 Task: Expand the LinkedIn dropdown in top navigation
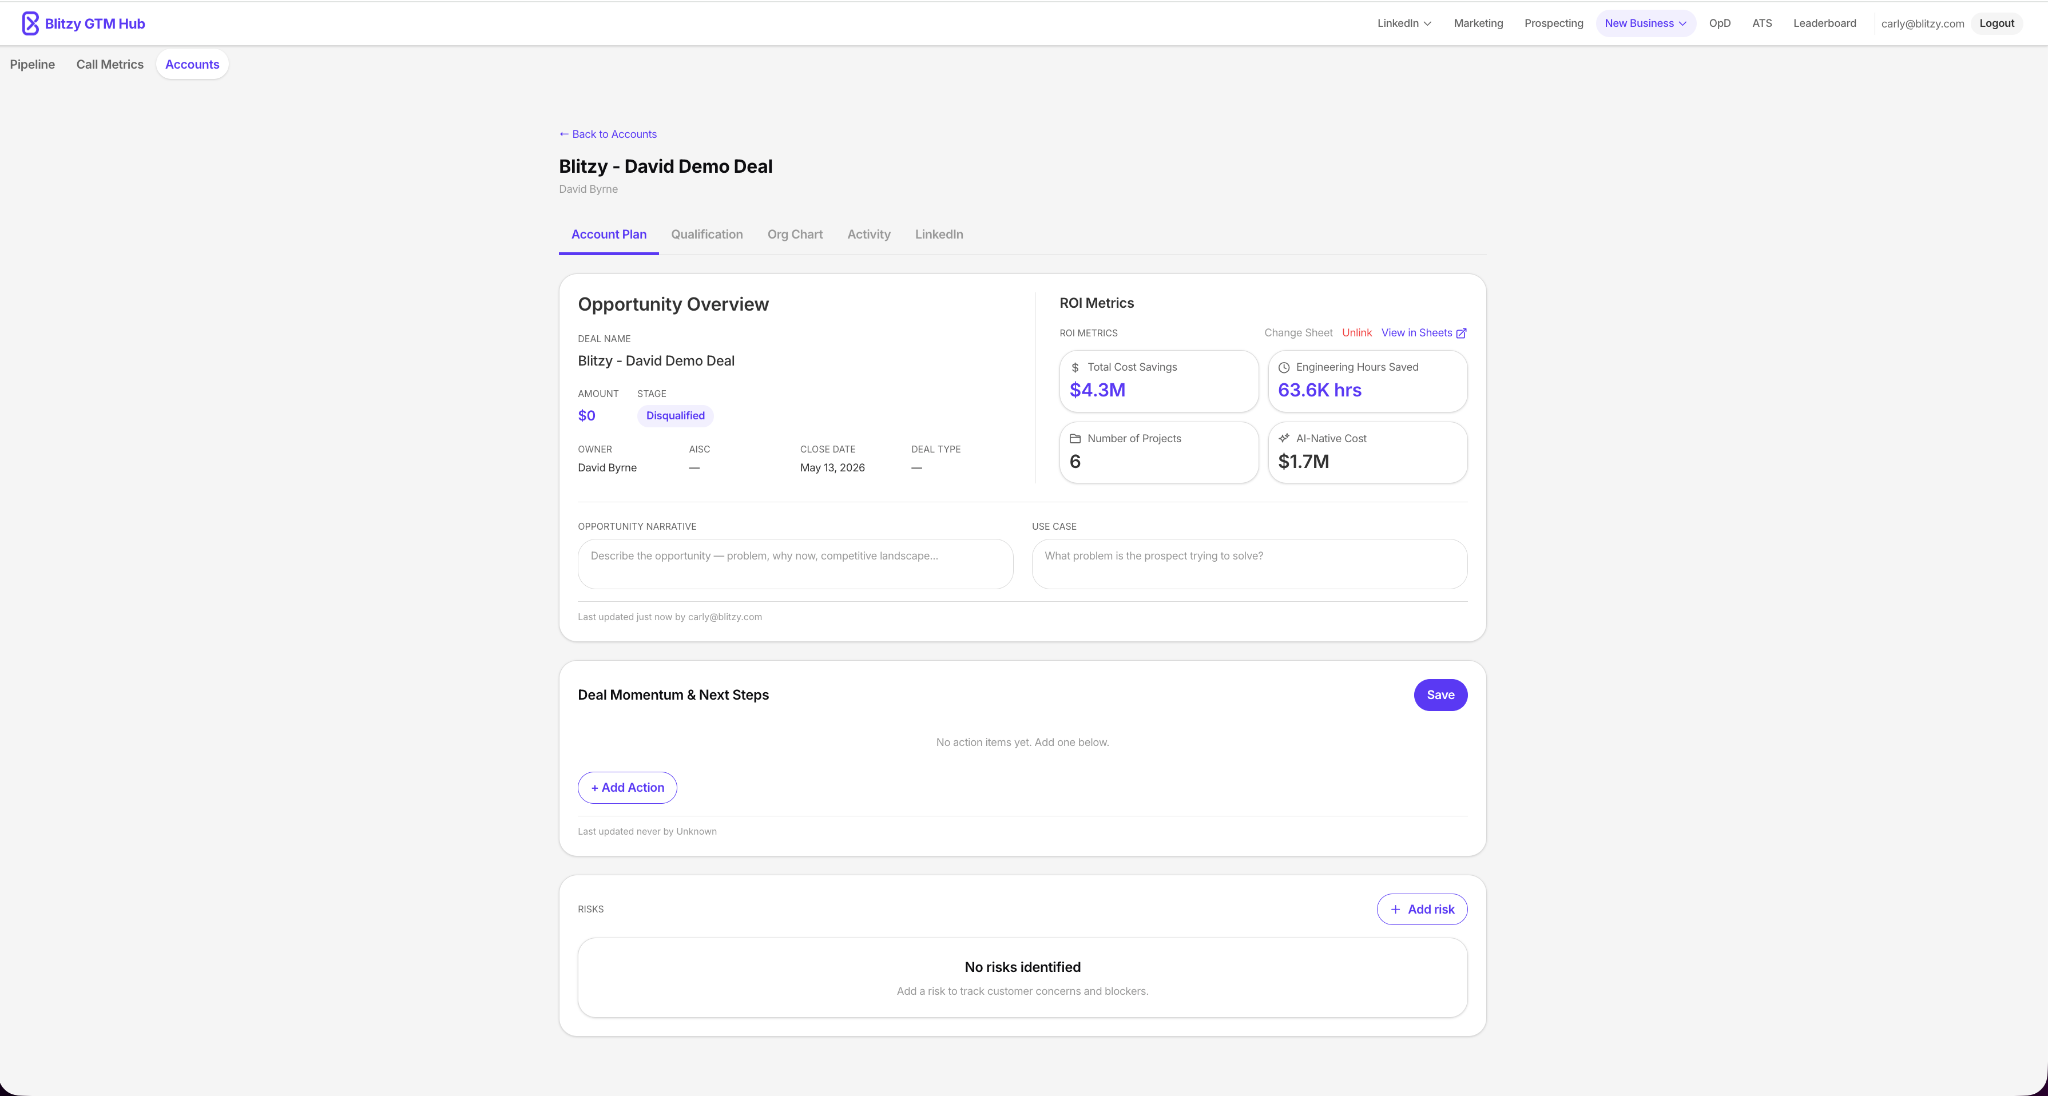tap(1404, 23)
